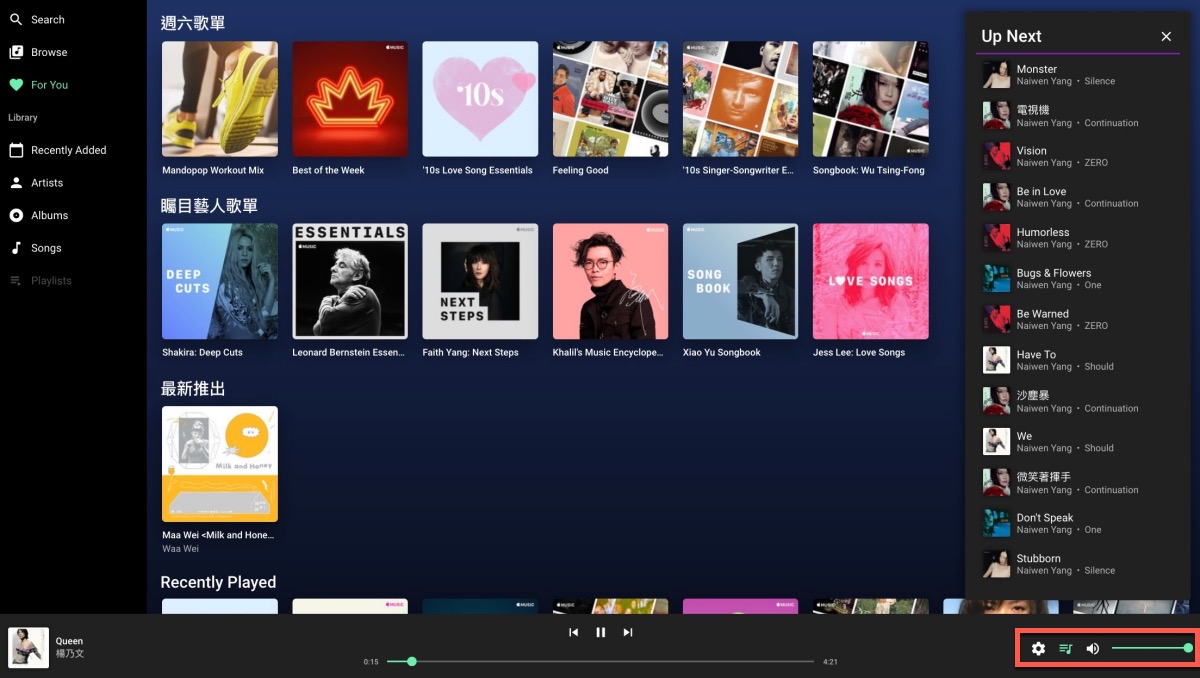
Task: Click the Xiao Yu Songbook title
Action: point(721,352)
